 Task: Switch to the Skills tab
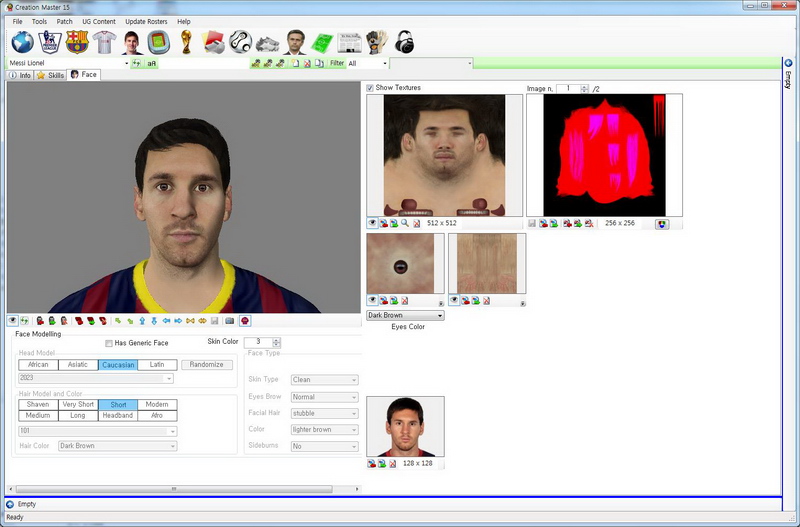tap(50, 75)
